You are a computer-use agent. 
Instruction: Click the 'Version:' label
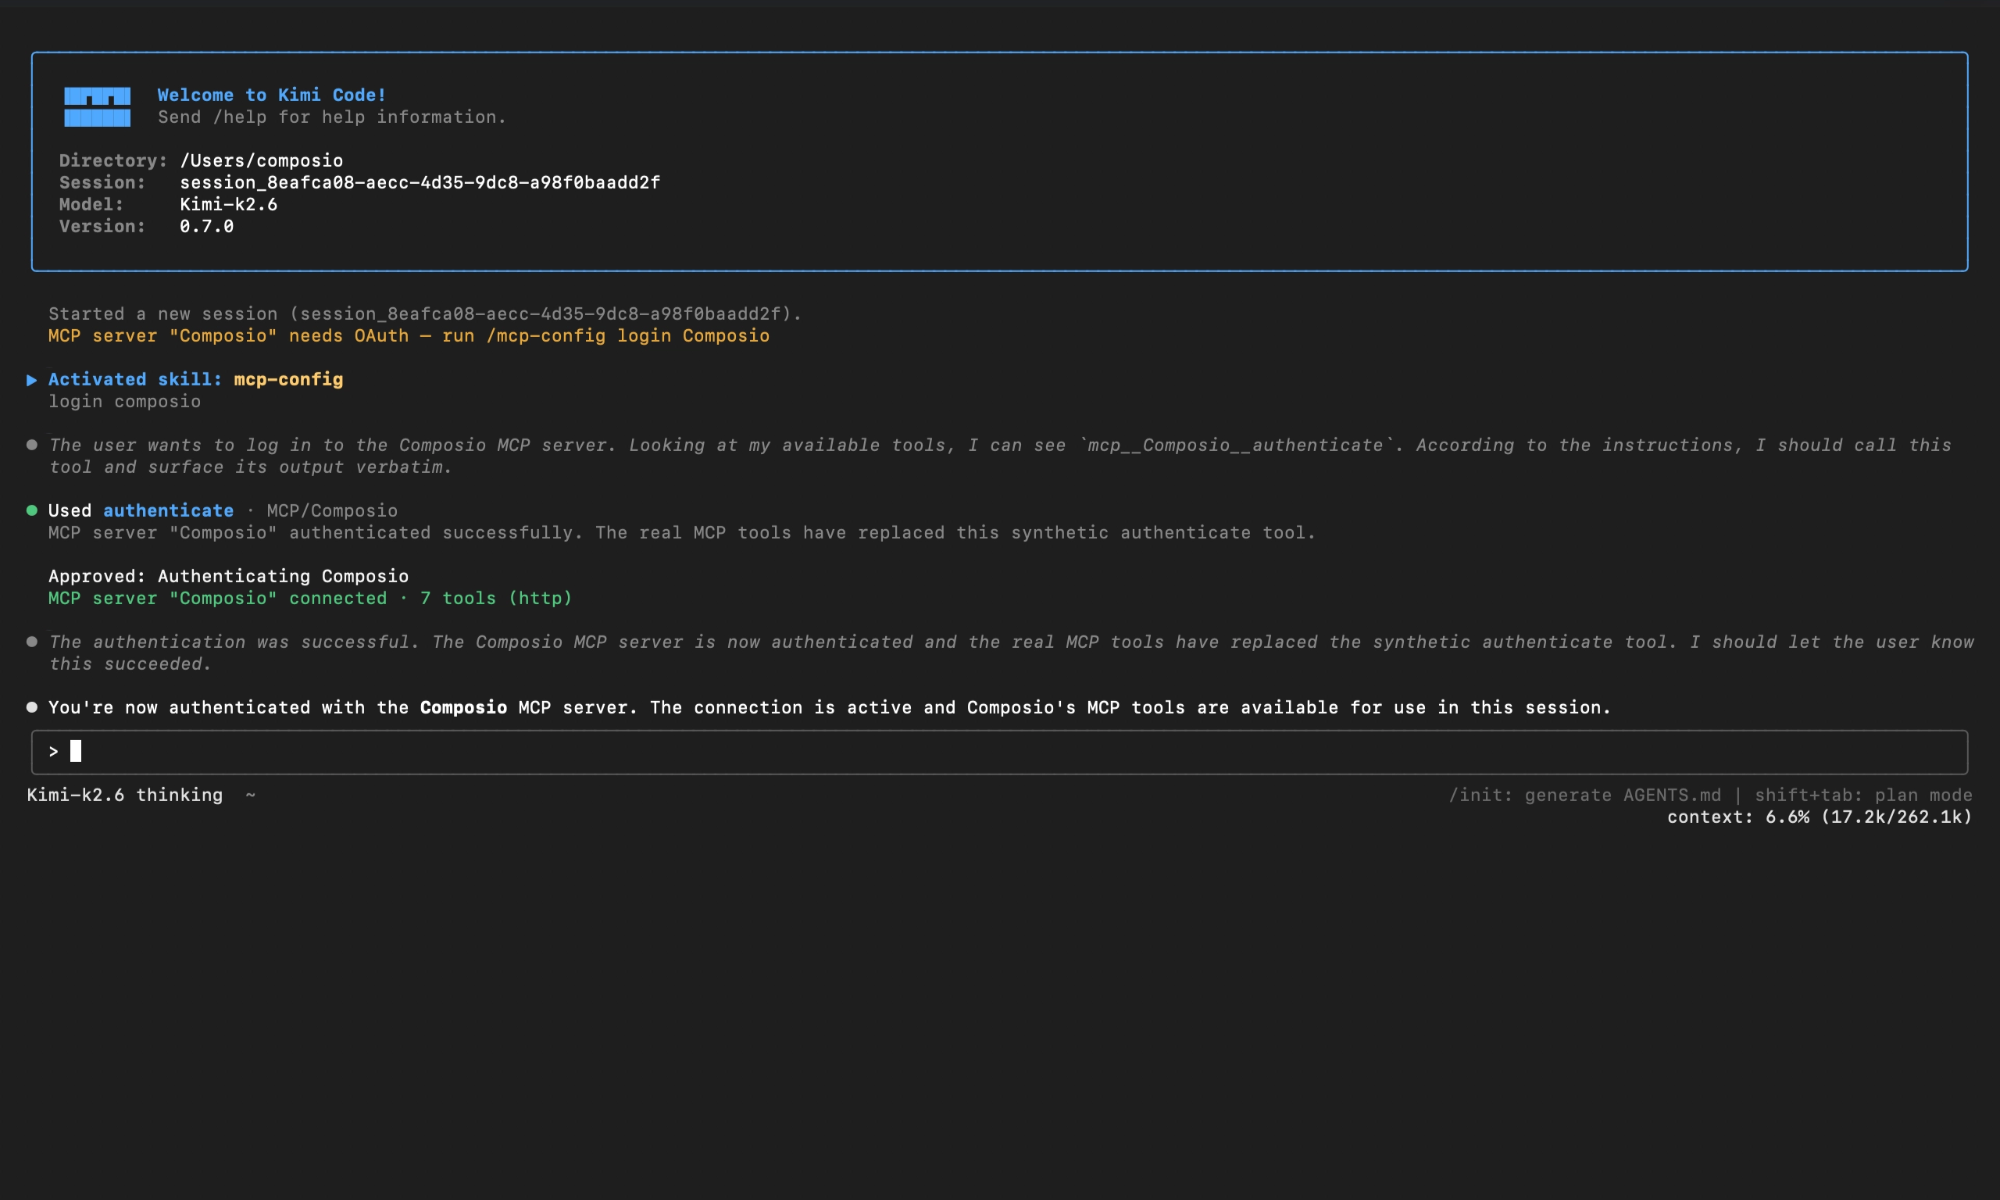(x=102, y=226)
